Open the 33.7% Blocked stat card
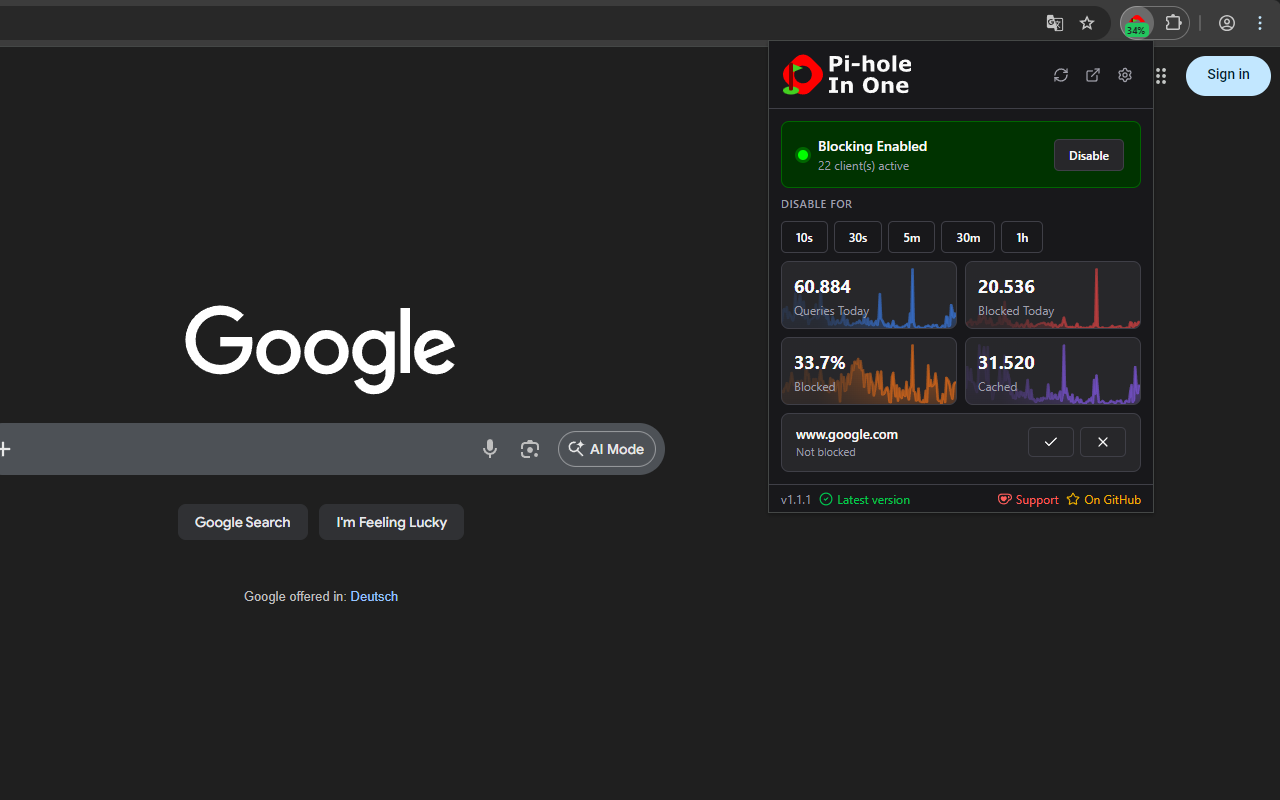The image size is (1280, 800). coord(869,371)
